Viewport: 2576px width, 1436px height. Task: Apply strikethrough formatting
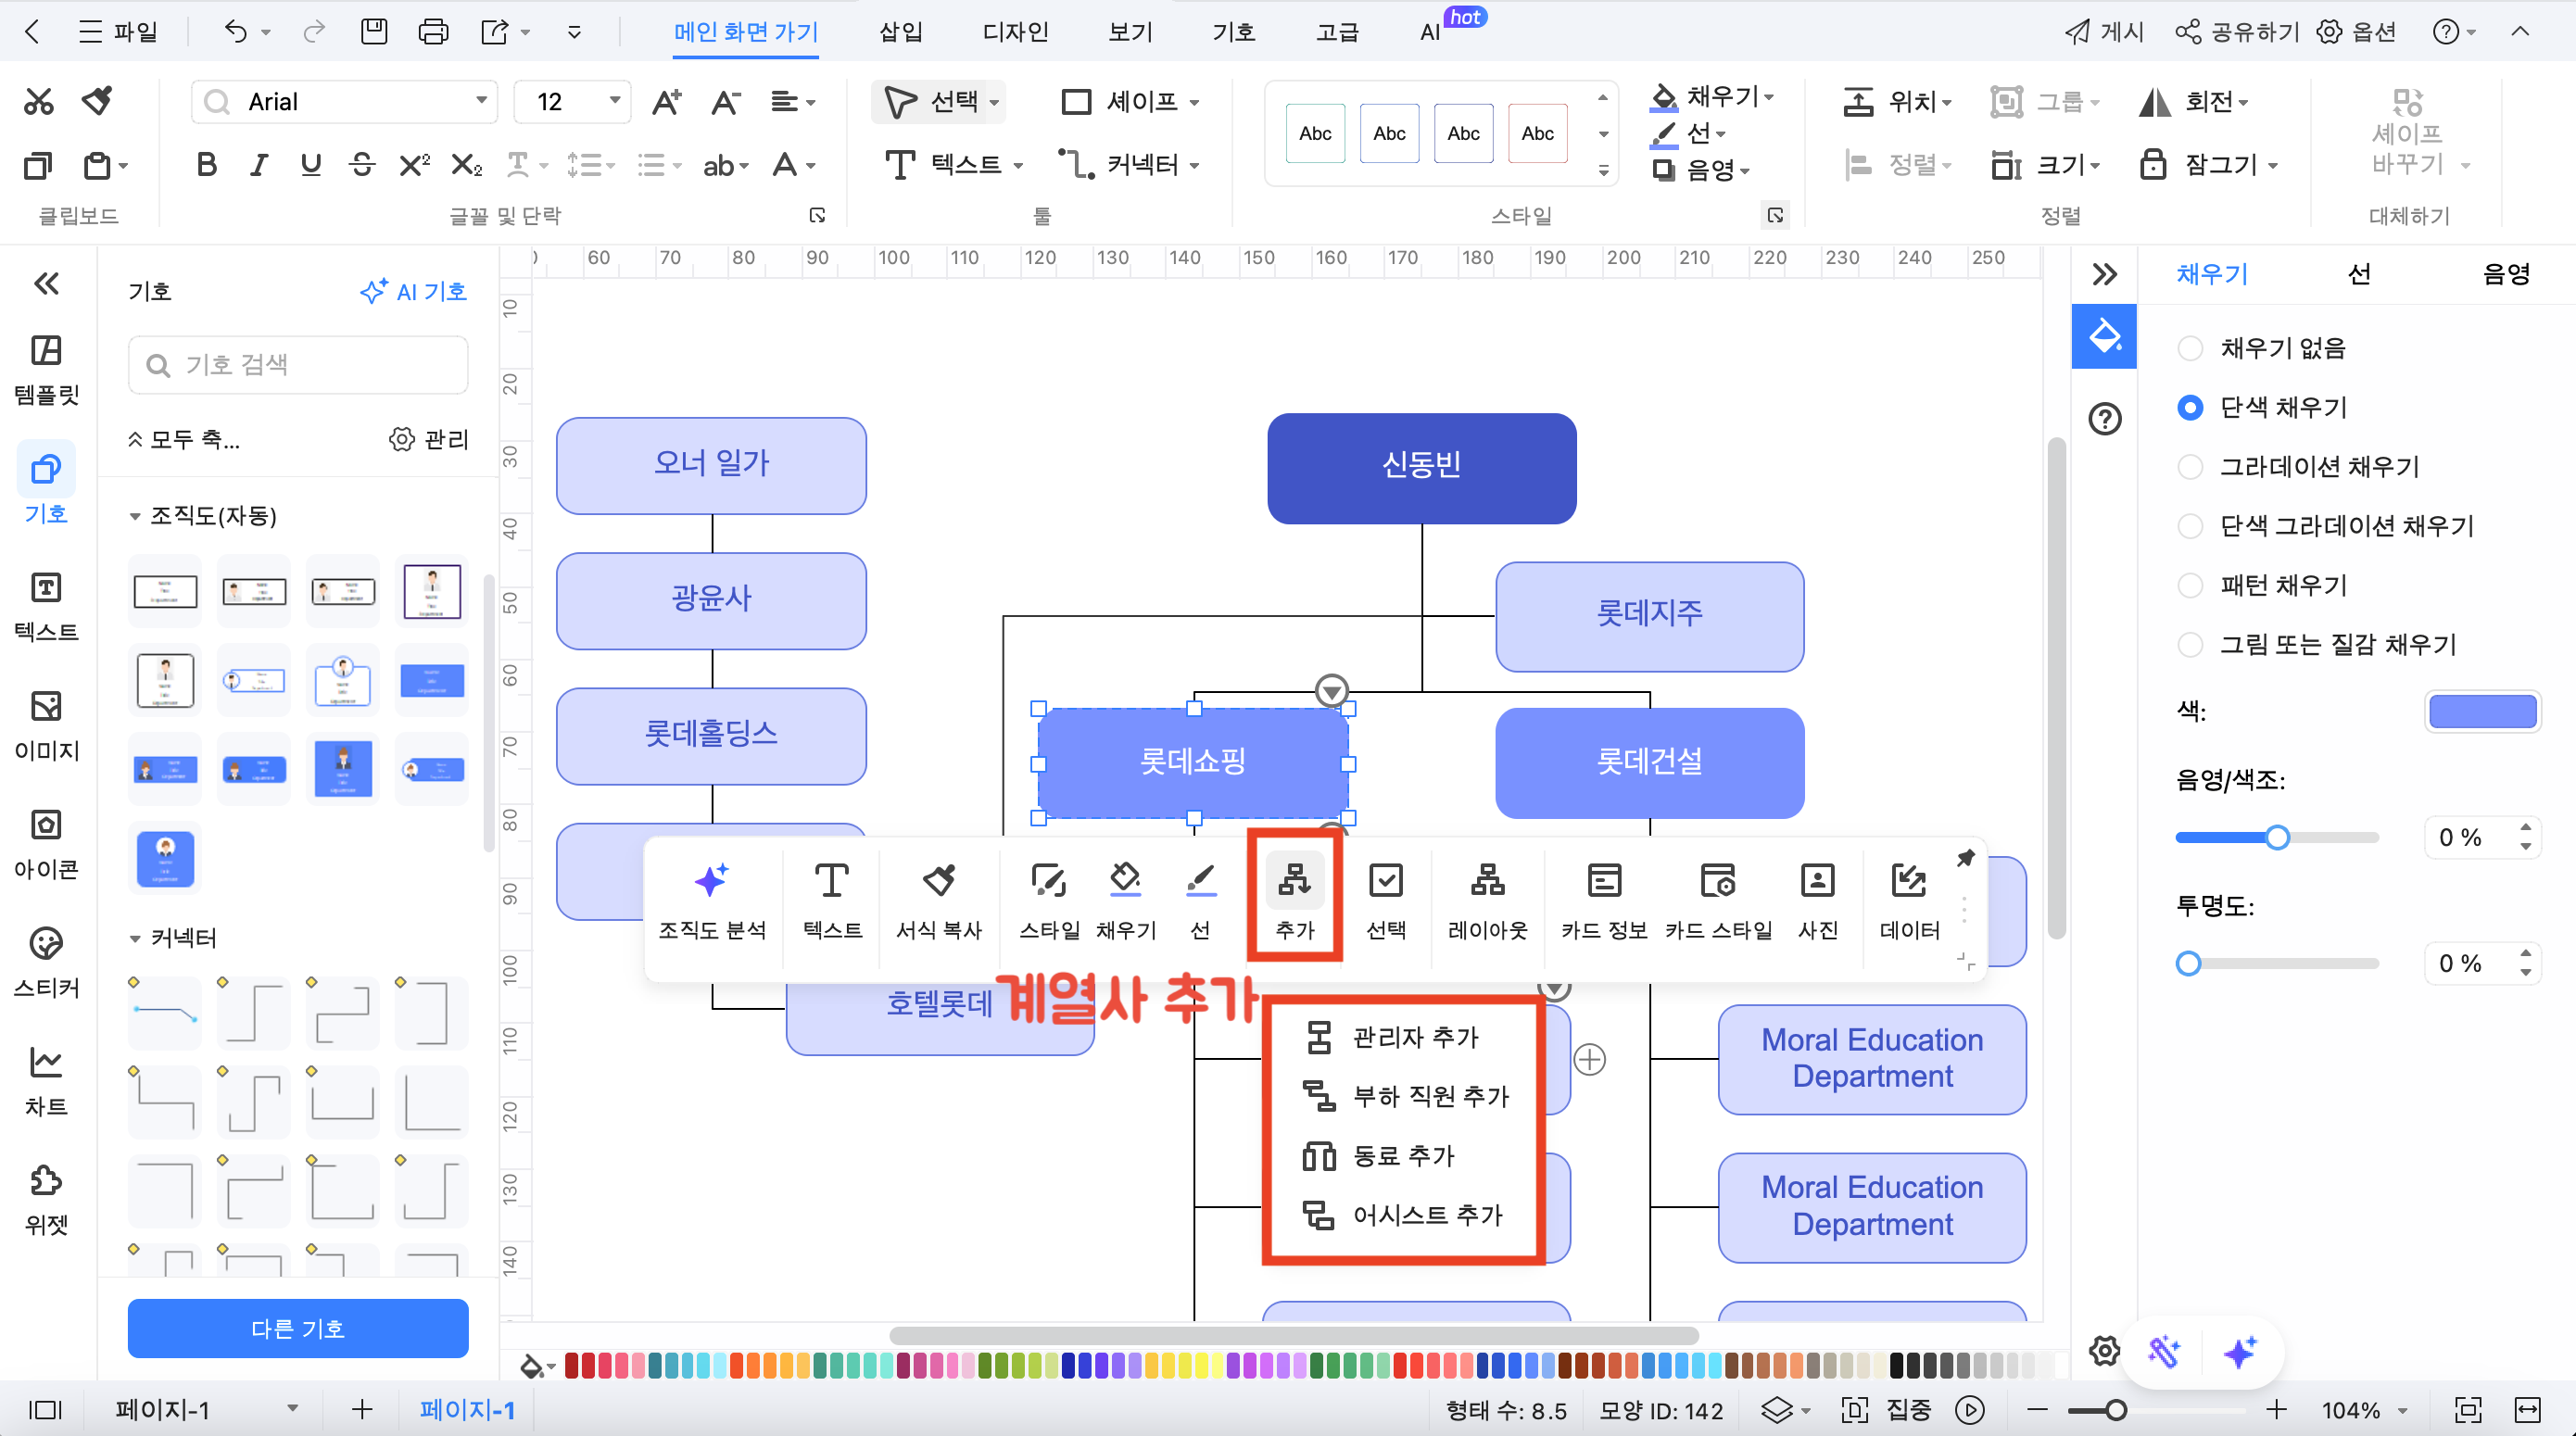(362, 165)
